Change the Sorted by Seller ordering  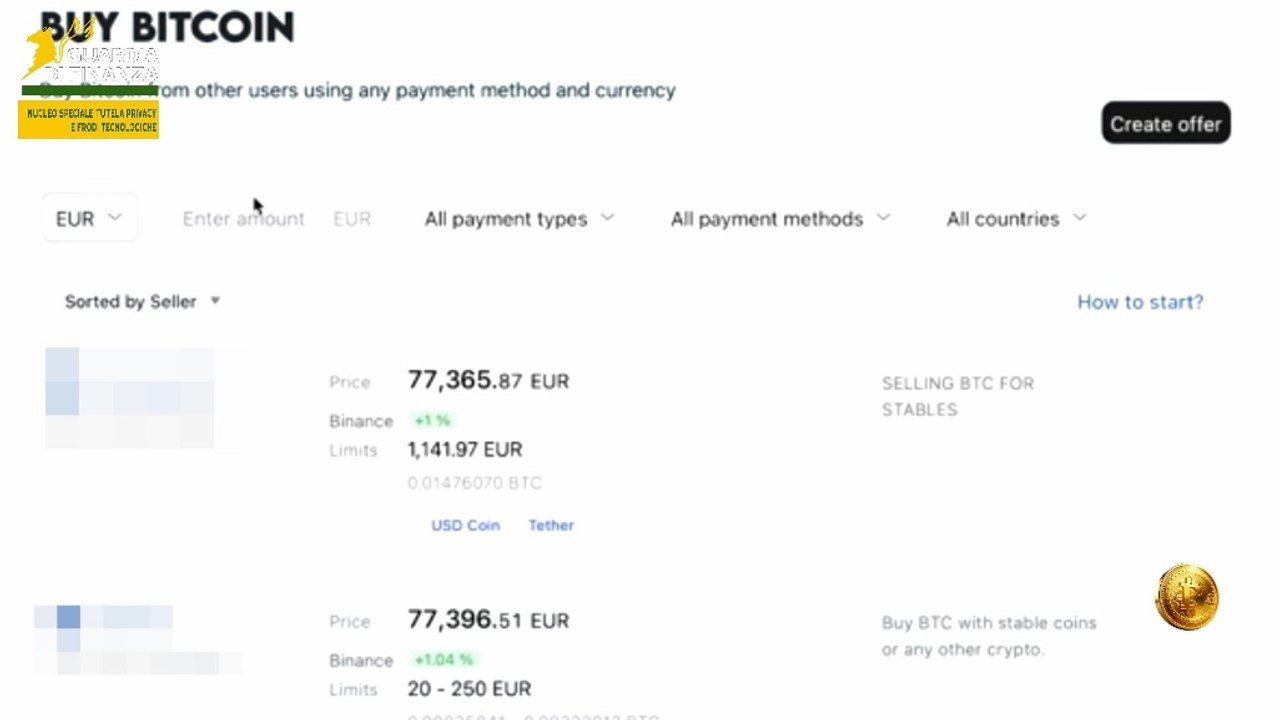142,301
